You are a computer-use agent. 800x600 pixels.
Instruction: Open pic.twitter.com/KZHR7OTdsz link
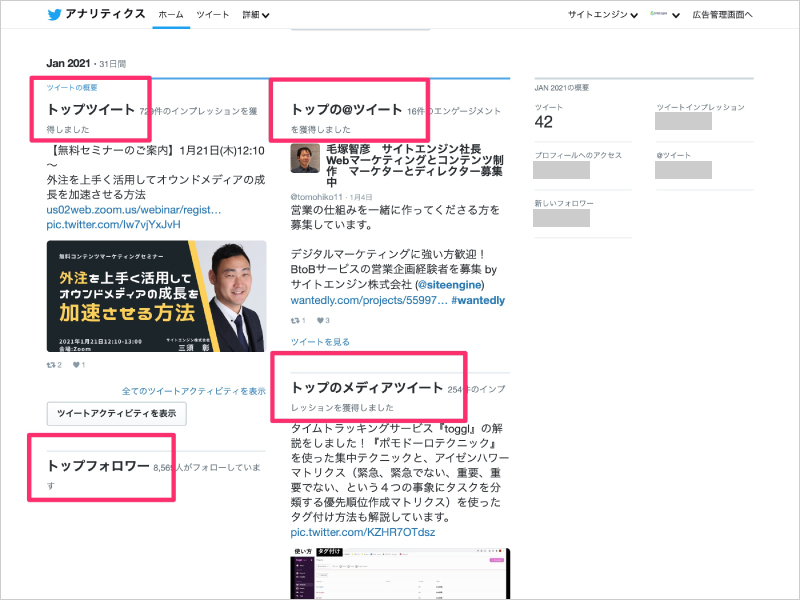(363, 532)
